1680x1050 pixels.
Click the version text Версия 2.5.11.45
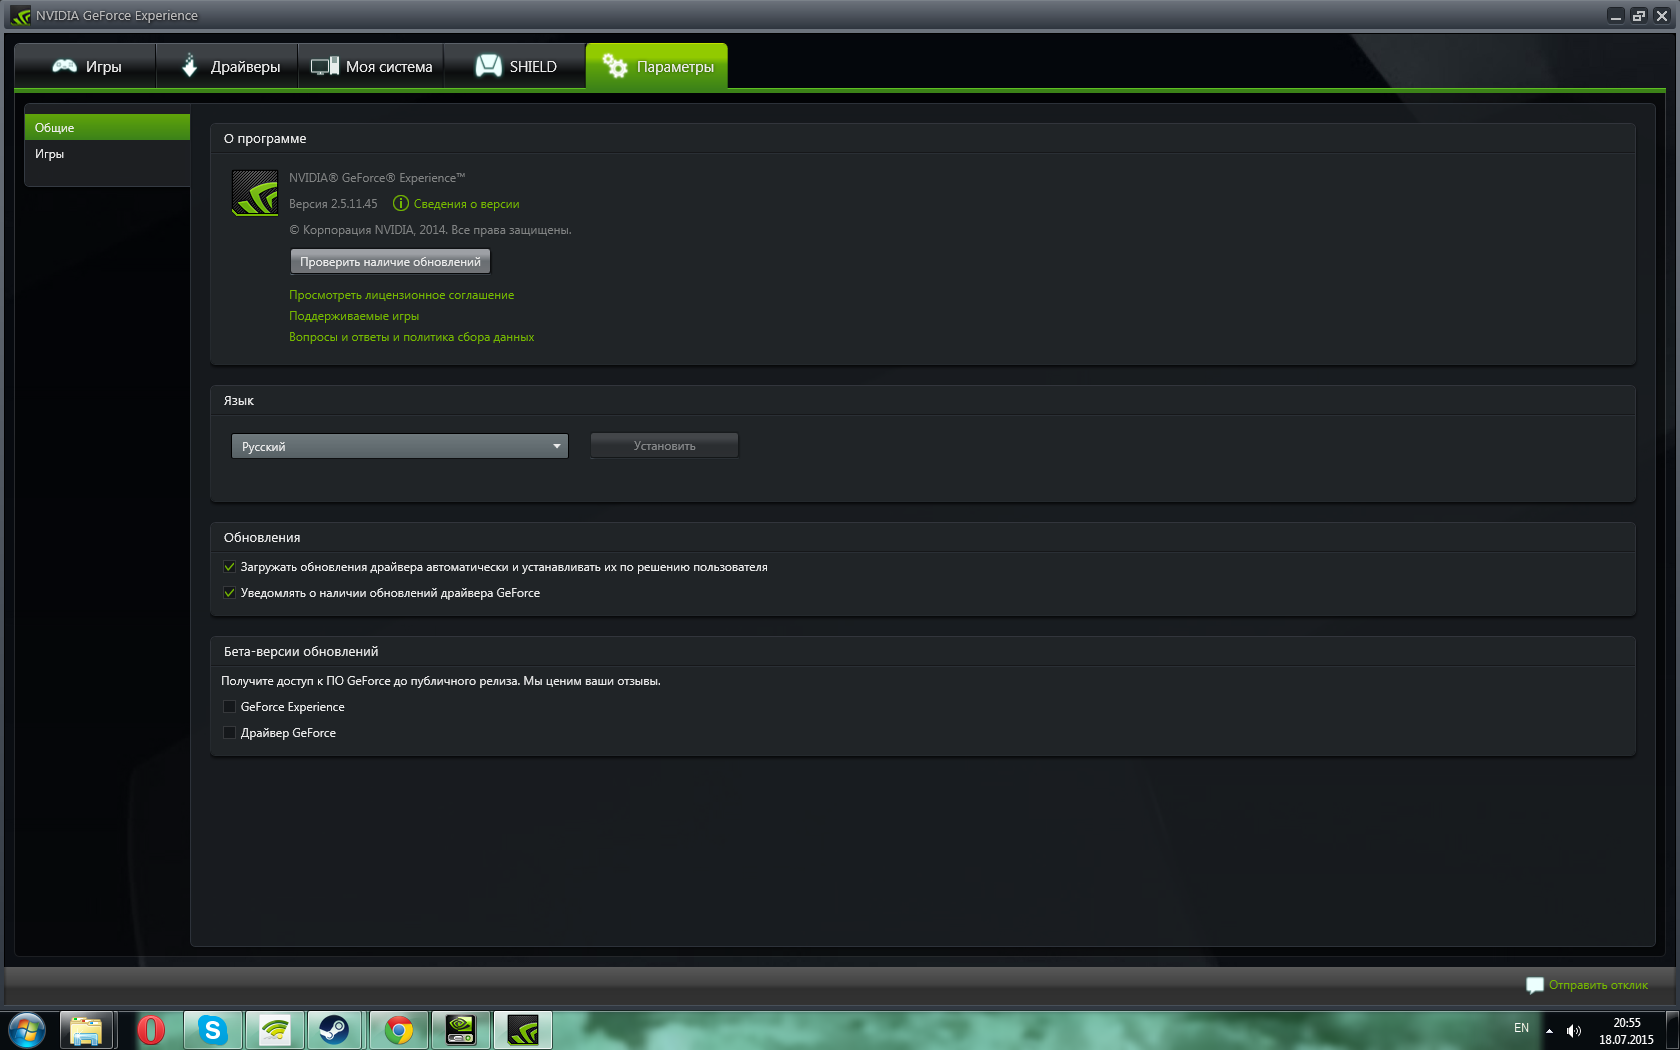tap(333, 204)
